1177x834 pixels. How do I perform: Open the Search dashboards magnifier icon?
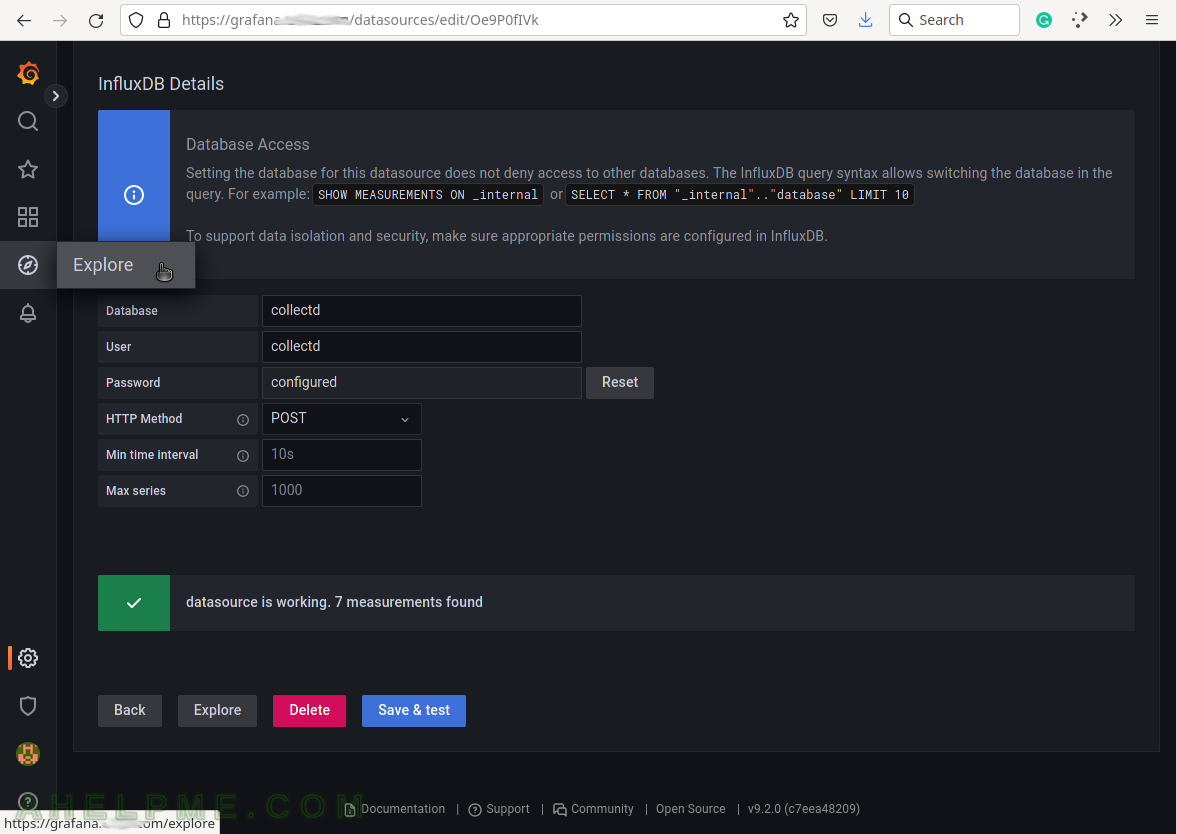click(x=28, y=121)
